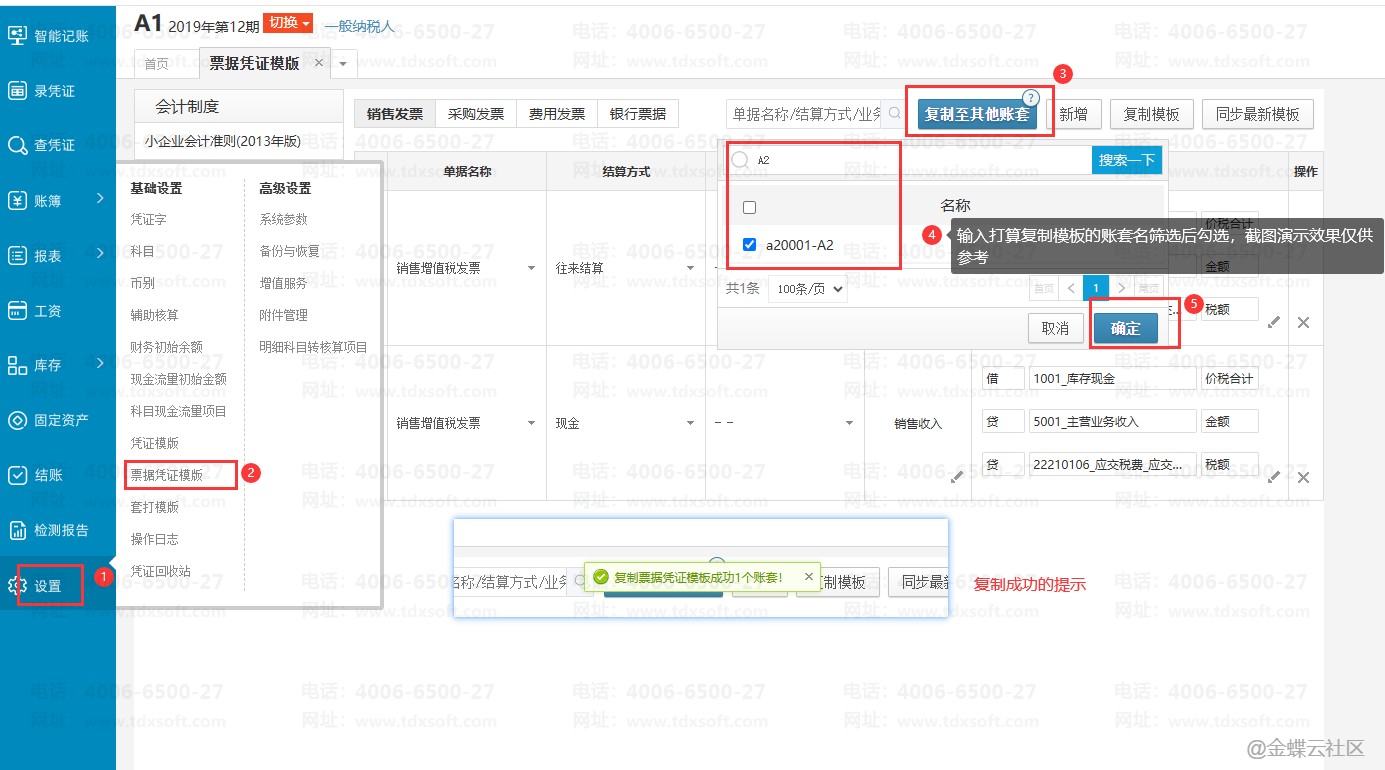This screenshot has height=770, width=1385.
Task: Click the 设置 gear icon
Action: [x=17, y=586]
